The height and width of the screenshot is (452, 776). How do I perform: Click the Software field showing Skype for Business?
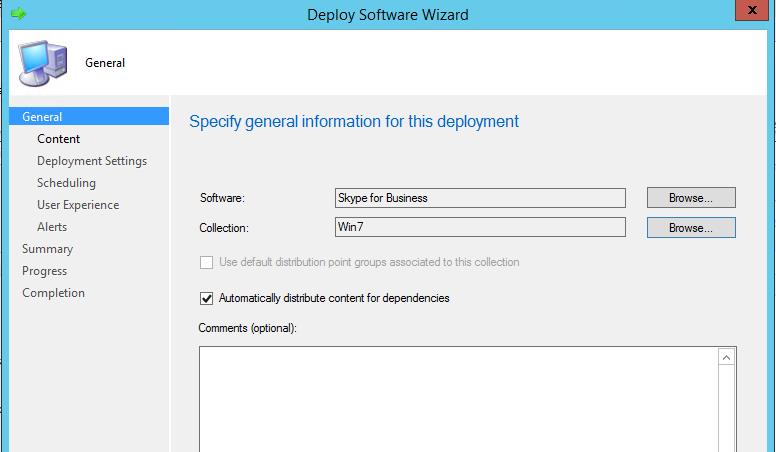480,198
